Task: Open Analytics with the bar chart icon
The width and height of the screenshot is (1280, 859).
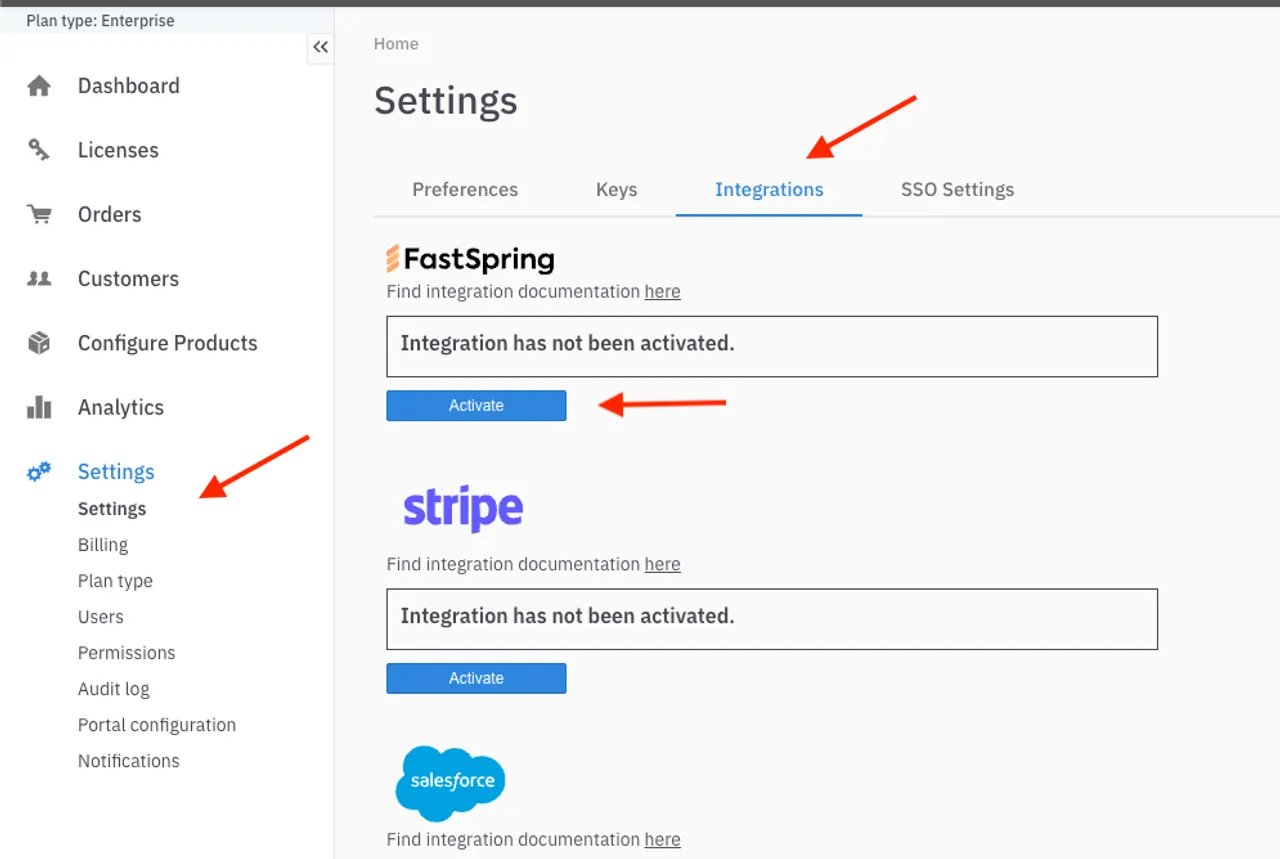Action: coord(38,407)
